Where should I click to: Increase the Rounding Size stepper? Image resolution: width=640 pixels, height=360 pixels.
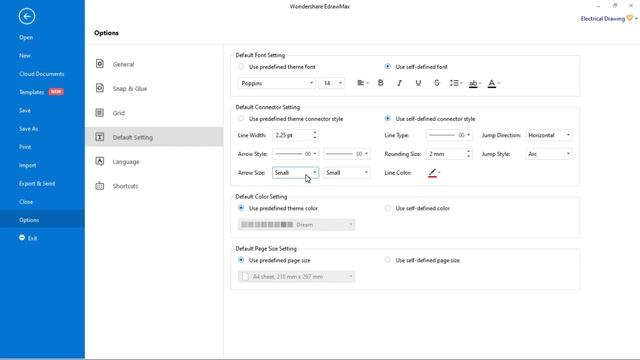[x=468, y=151]
